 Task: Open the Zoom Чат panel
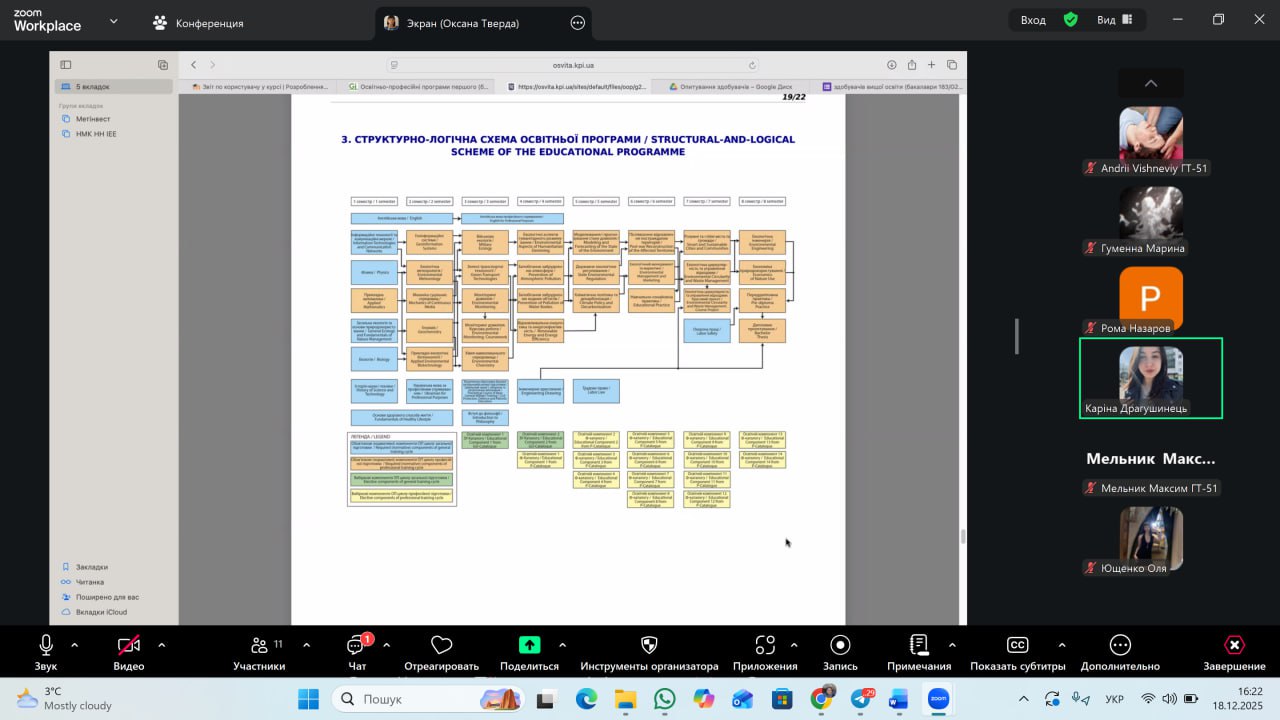[355, 647]
